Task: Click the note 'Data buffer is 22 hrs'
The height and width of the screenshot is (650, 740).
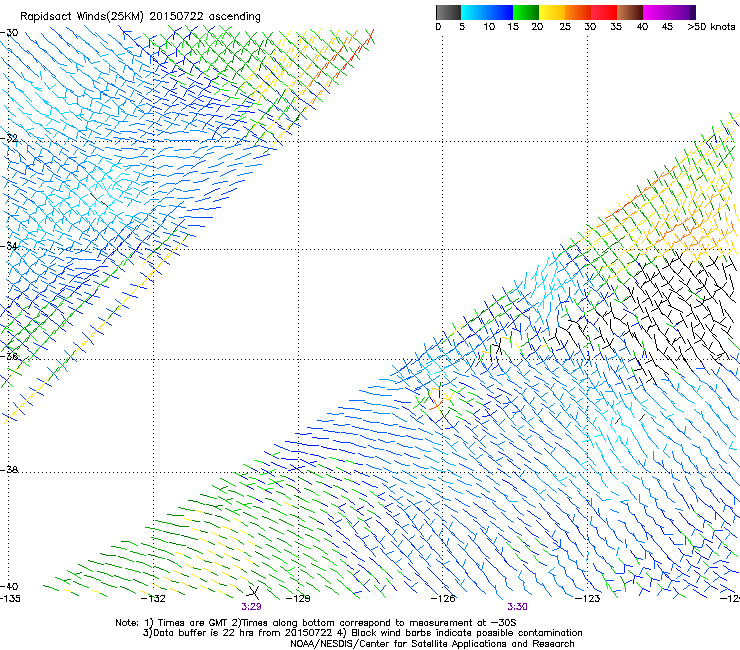Action: (x=204, y=633)
